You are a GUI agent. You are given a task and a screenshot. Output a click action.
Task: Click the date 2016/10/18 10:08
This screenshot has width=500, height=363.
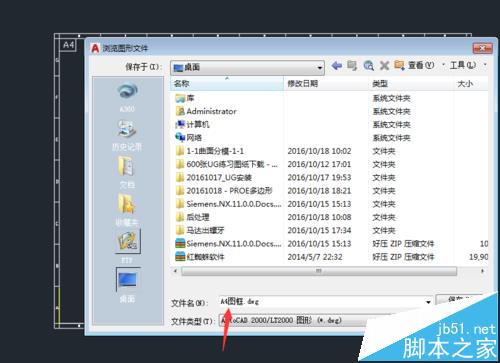pos(319,217)
